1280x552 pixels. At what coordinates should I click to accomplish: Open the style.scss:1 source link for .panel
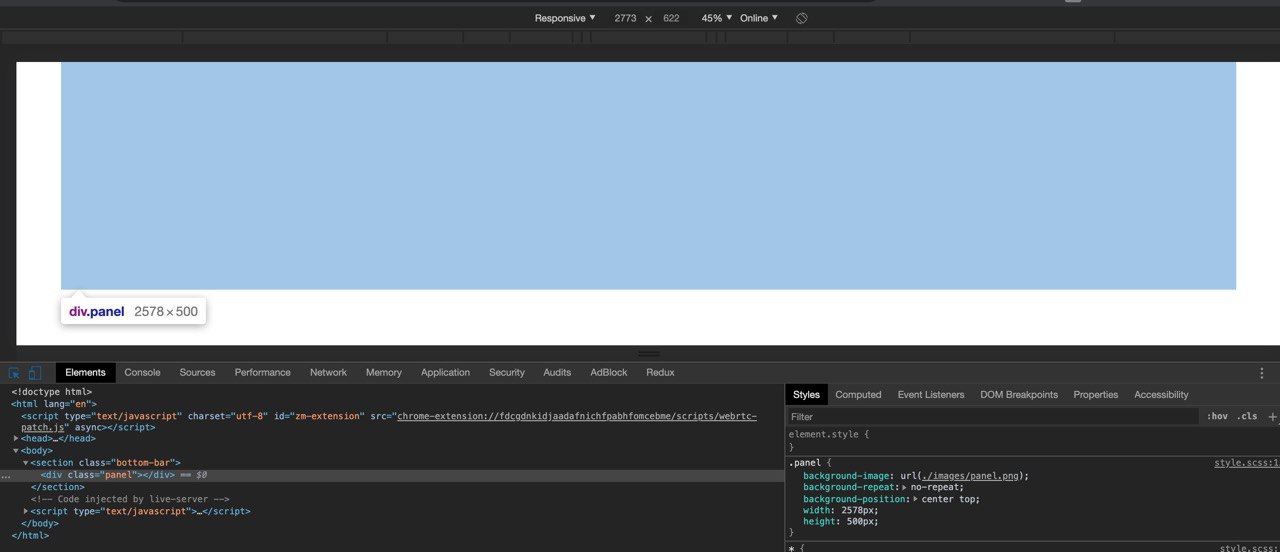[1247, 463]
